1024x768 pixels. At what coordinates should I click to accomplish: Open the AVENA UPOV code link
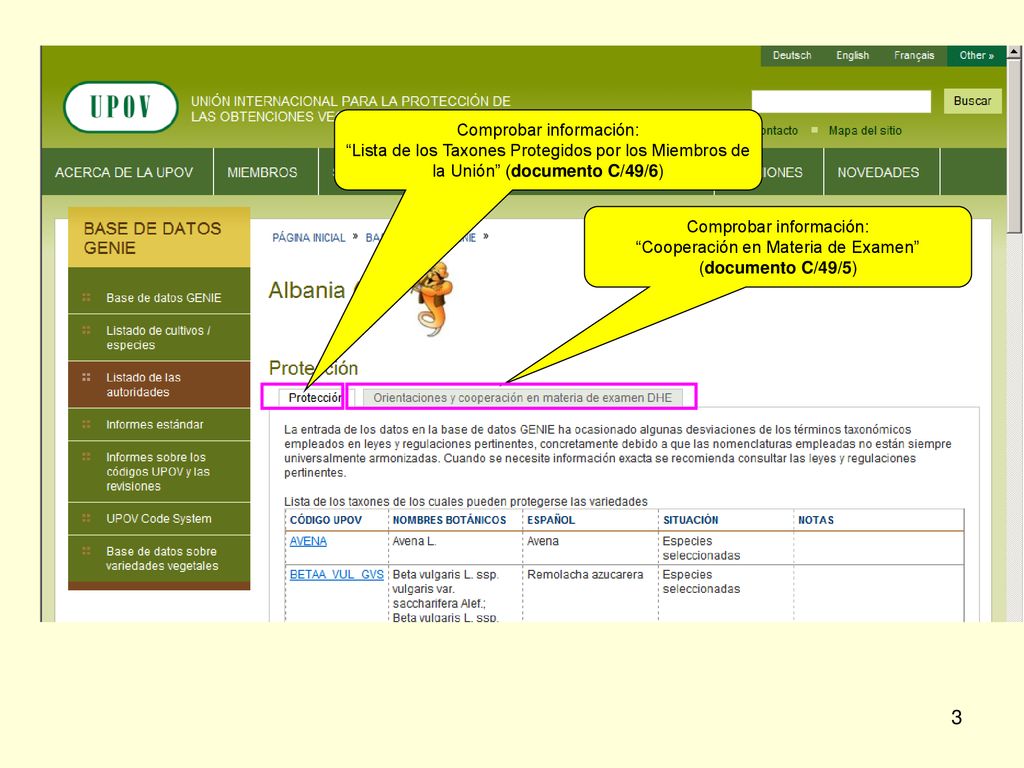coord(308,541)
